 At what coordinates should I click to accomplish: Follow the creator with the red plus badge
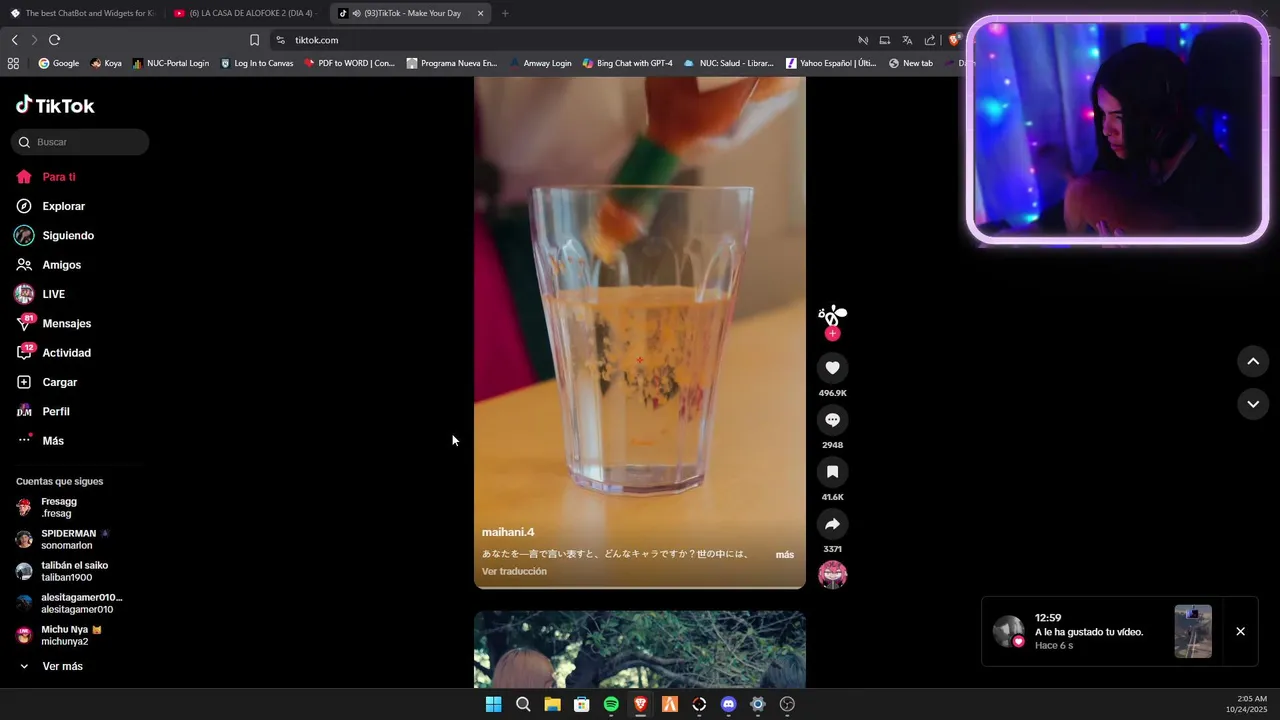[x=832, y=334]
